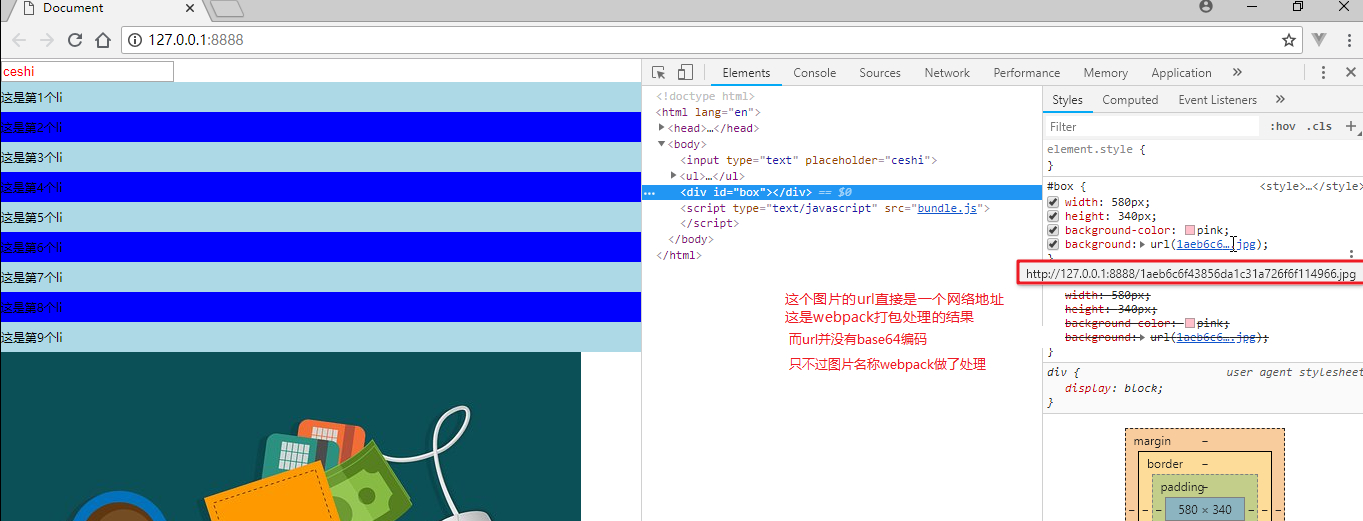Toggle device toolbar in DevTools
The width and height of the screenshot is (1363, 521).
(x=685, y=72)
